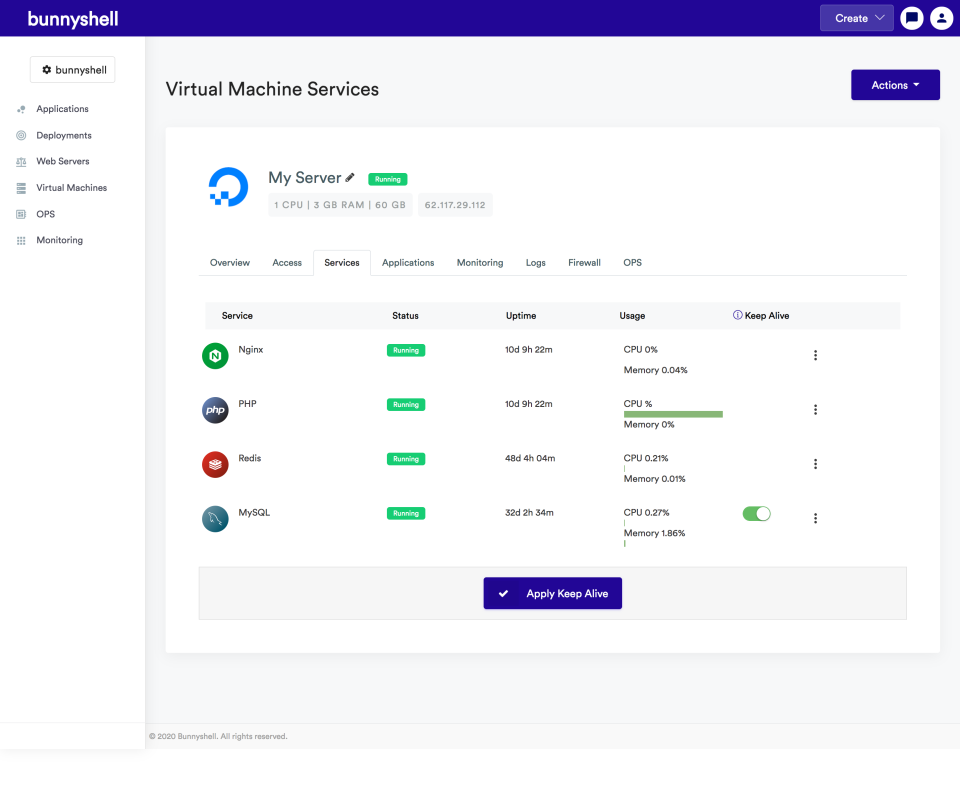Switch to the Applications tab
960x802 pixels.
(x=408, y=263)
